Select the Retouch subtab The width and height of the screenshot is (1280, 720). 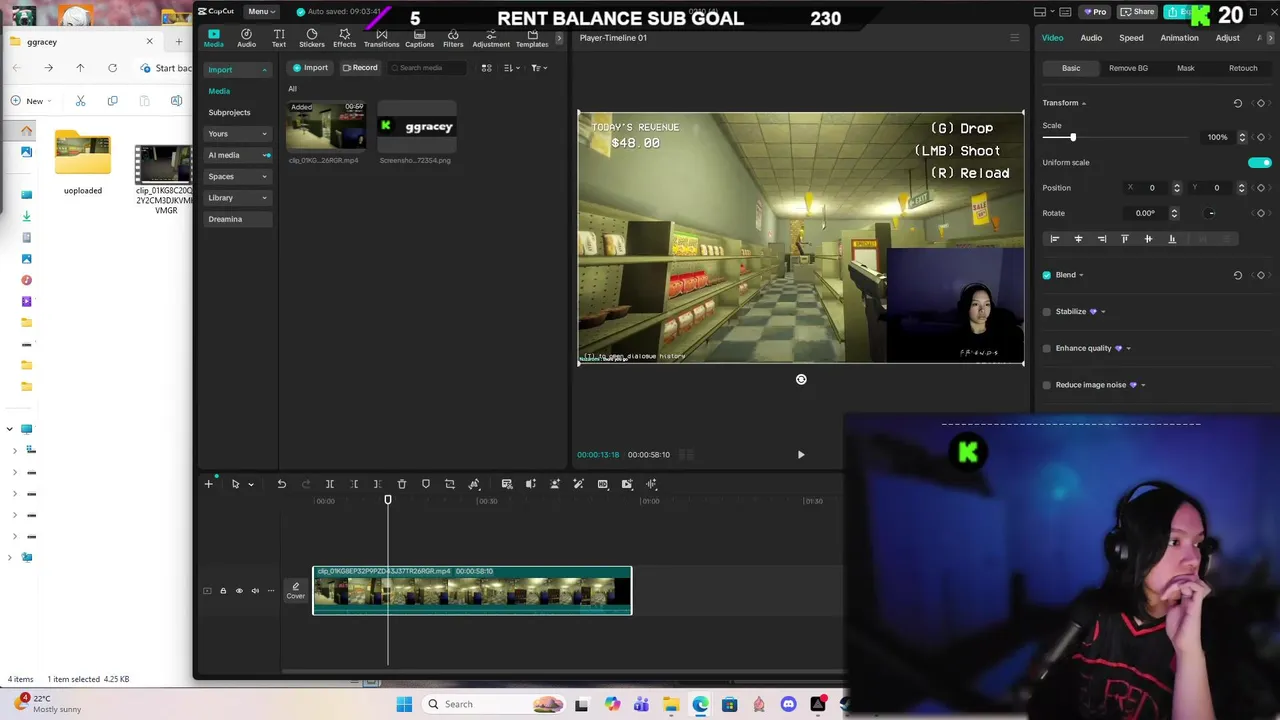point(1243,68)
